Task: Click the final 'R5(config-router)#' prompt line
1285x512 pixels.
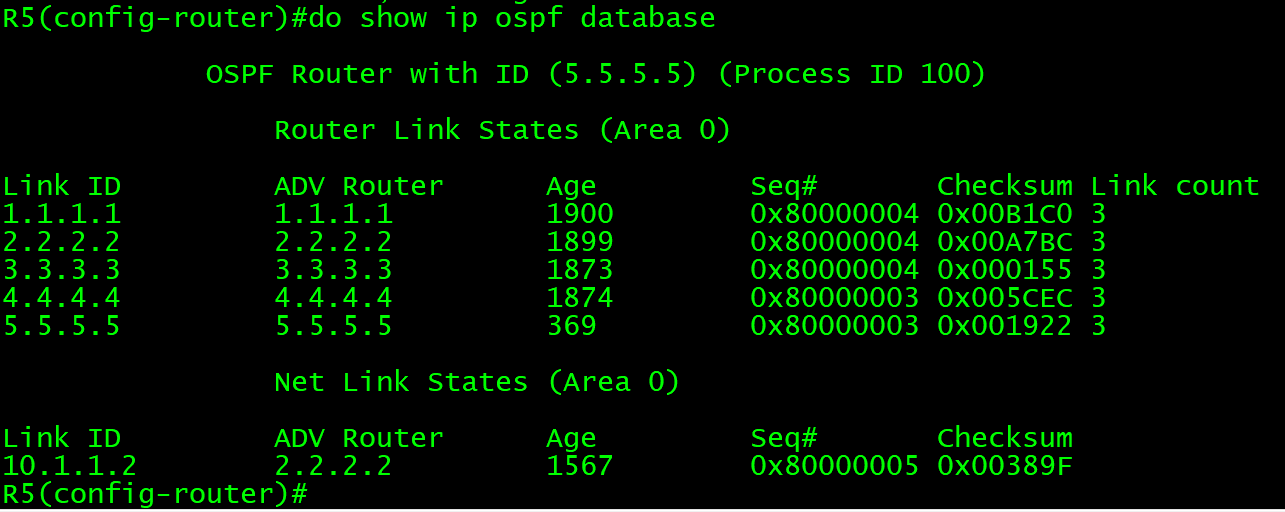Action: pos(155,494)
